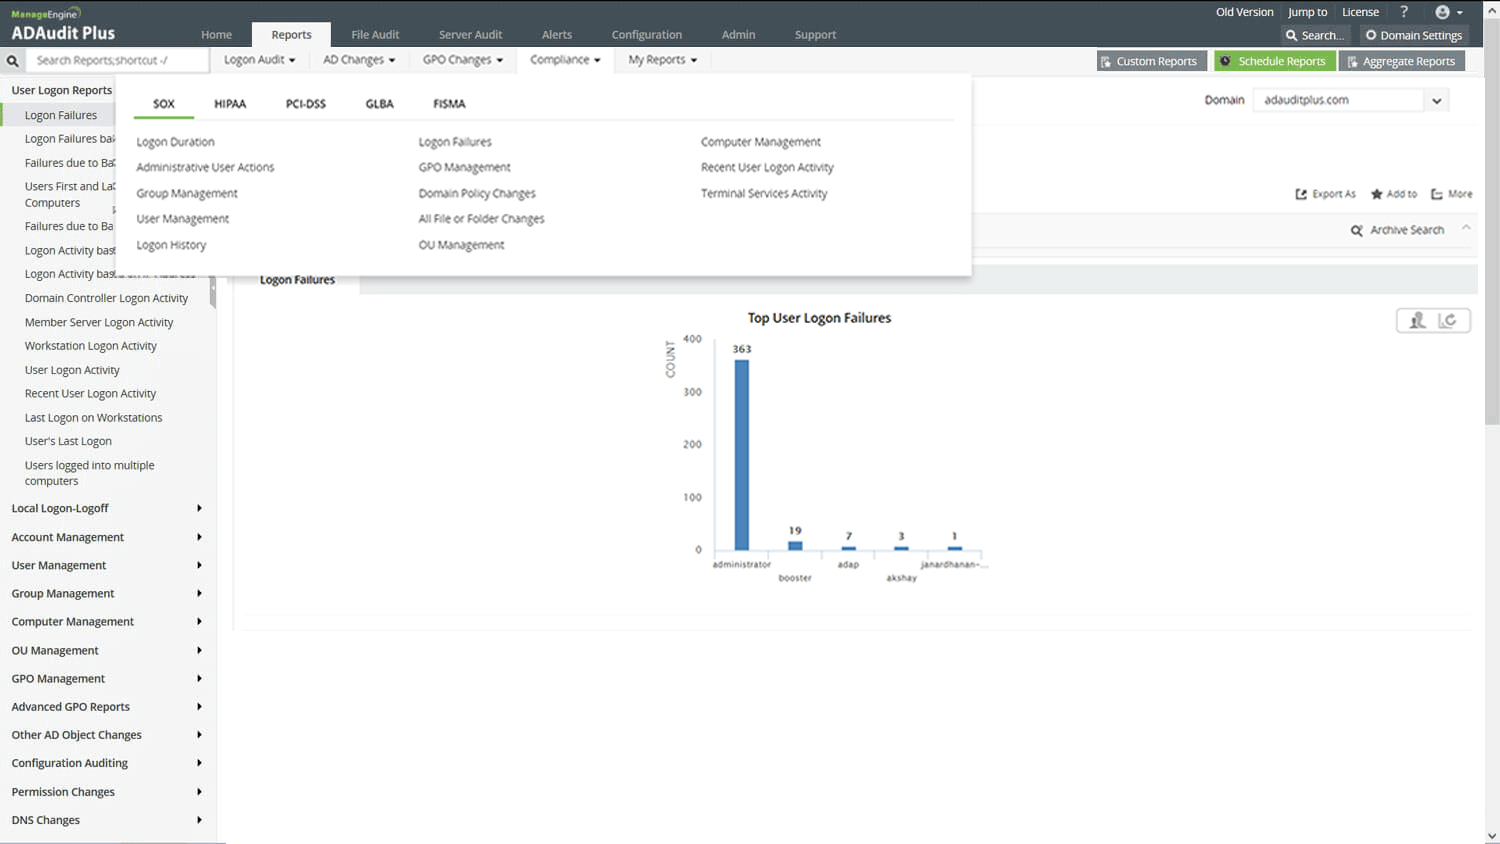The image size is (1500, 844).
Task: Open Domain Policy Changes report
Action: pyautogui.click(x=477, y=193)
